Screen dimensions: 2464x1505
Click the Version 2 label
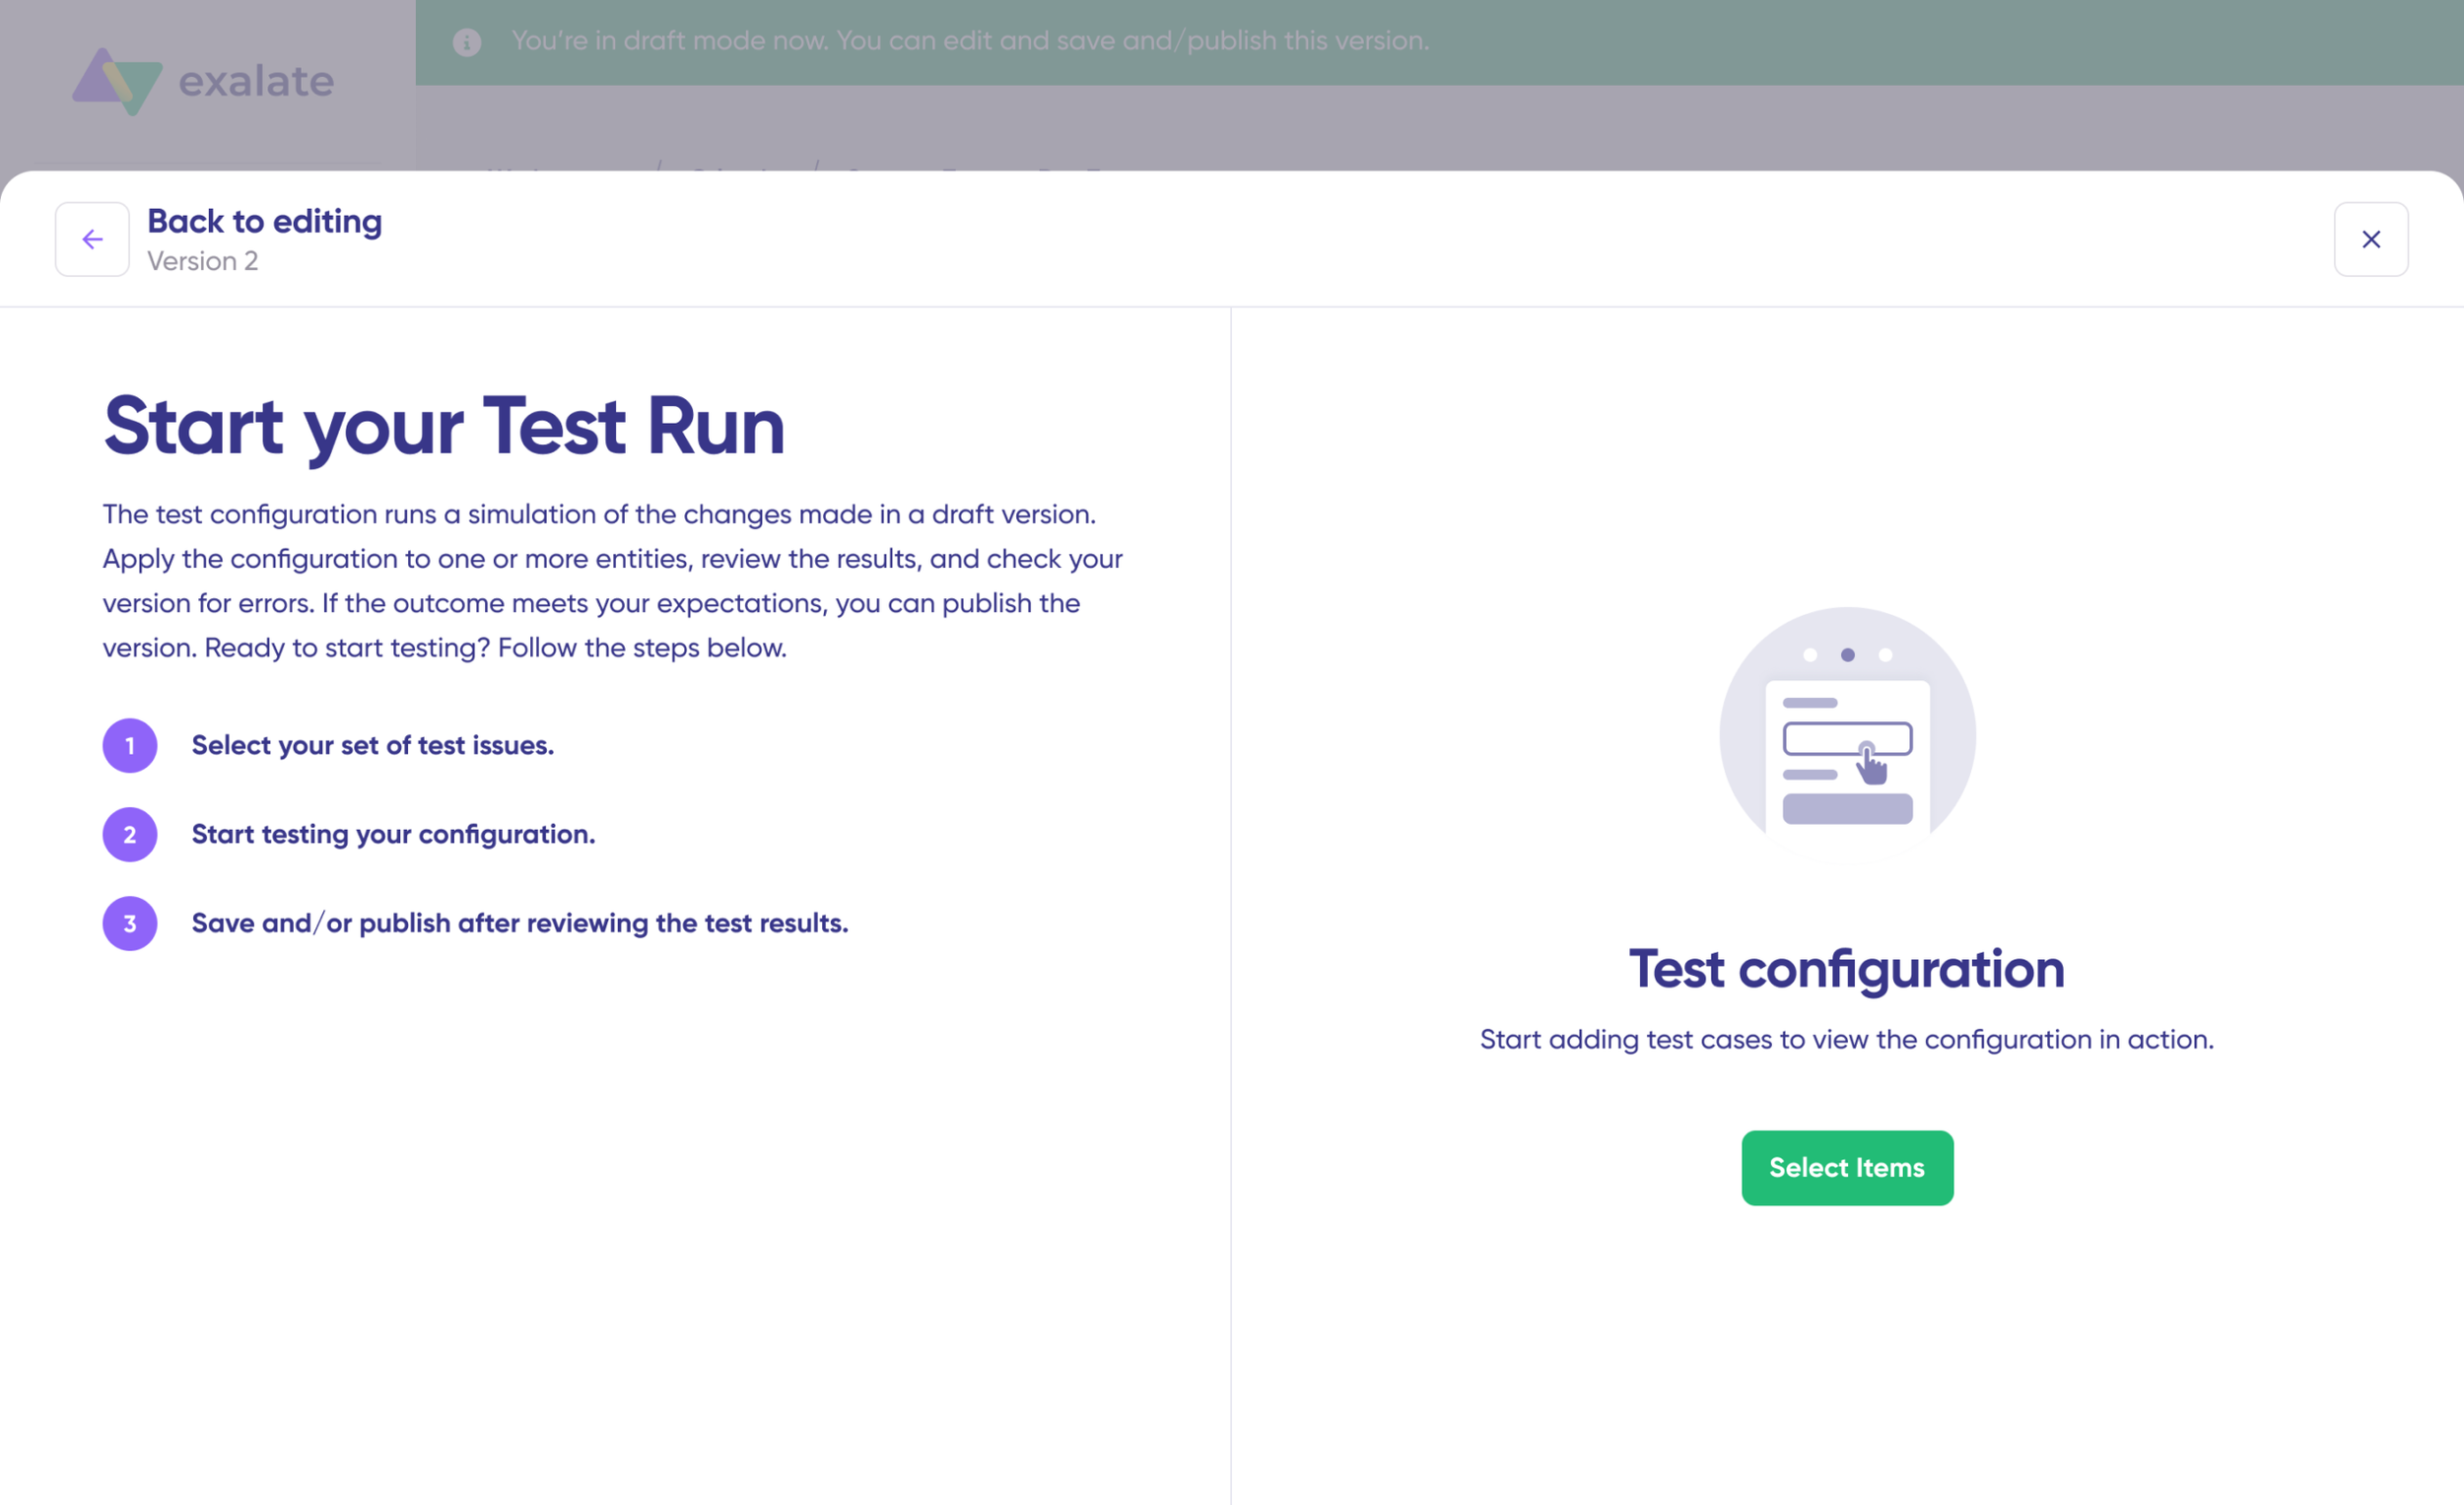(x=203, y=261)
